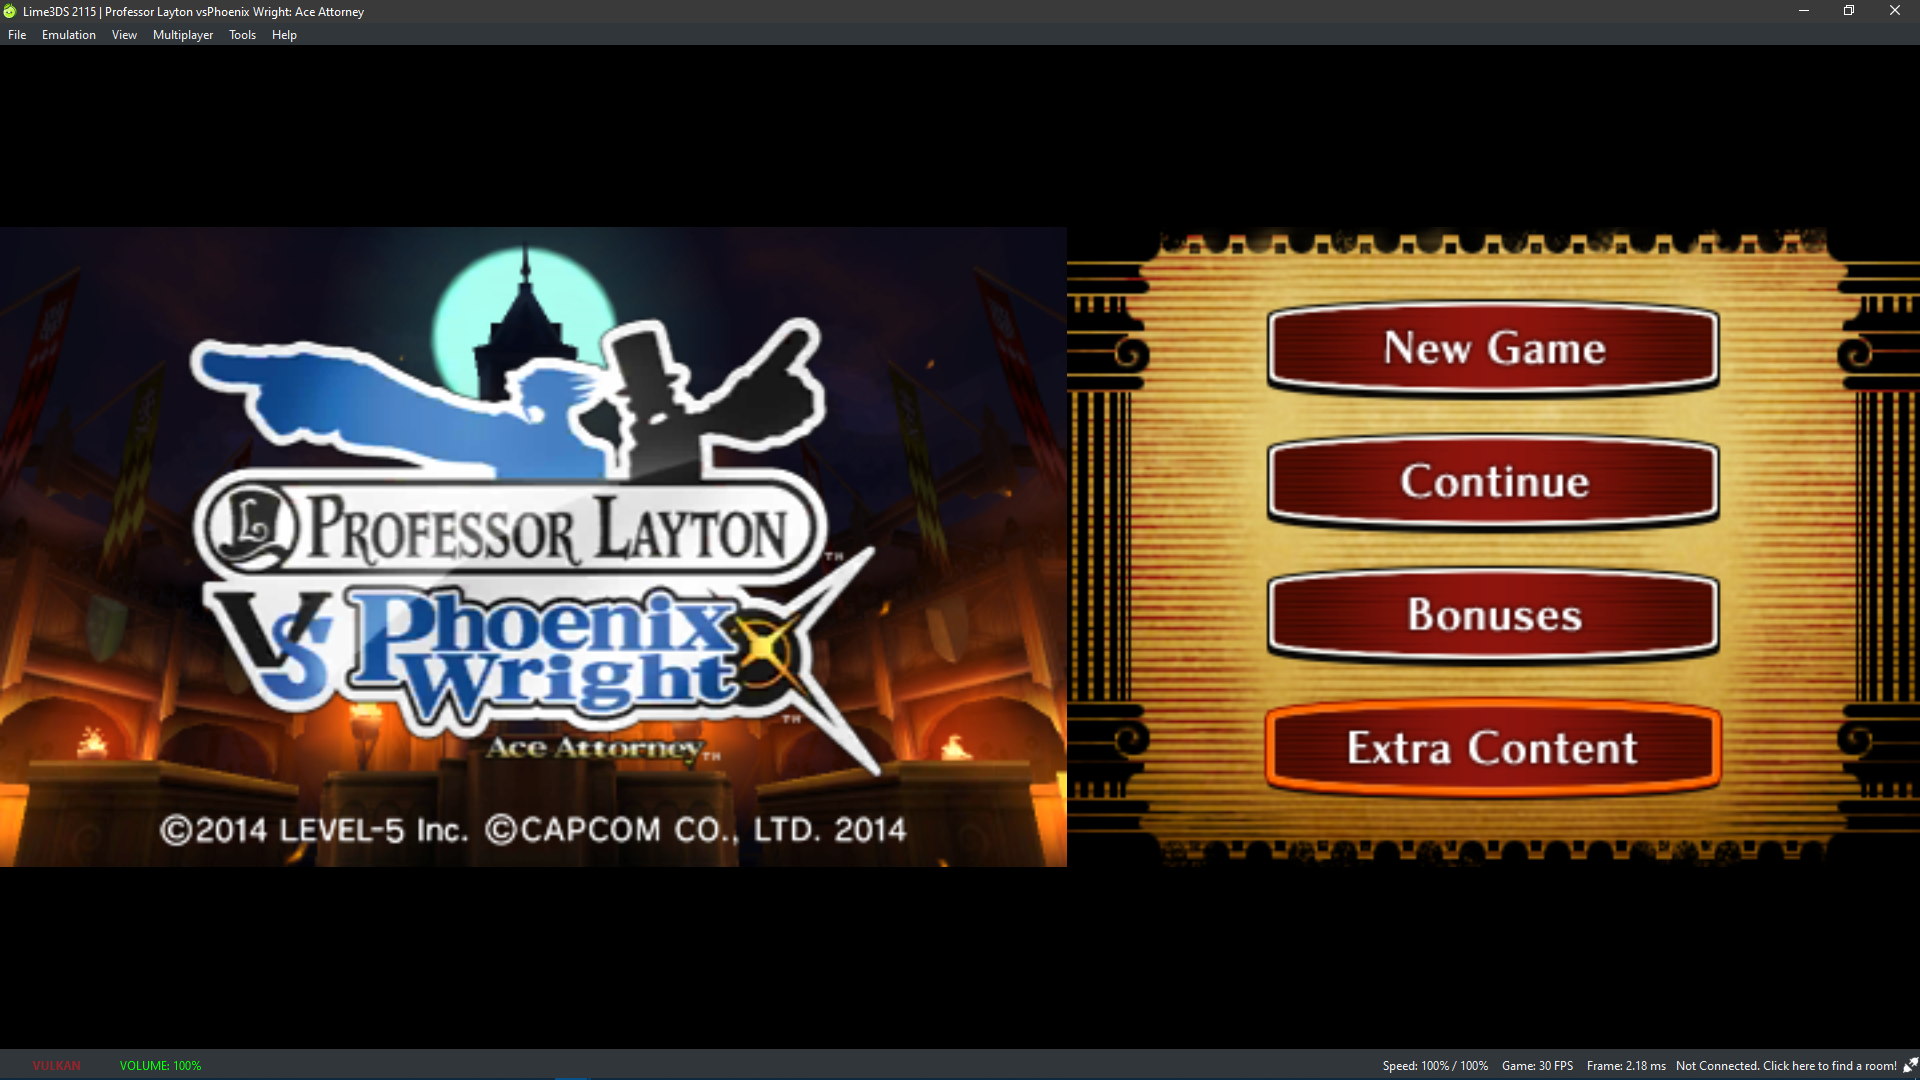Click the frame time display indicator
Viewport: 1920px width, 1080px height.
click(1626, 1065)
